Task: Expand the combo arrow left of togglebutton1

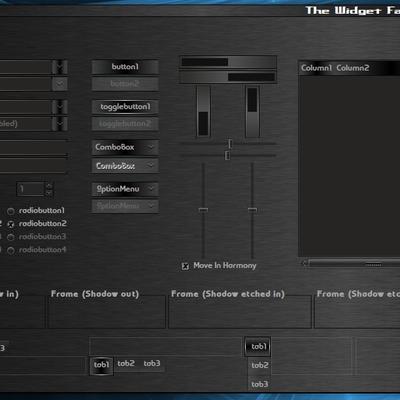Action: [x=60, y=107]
